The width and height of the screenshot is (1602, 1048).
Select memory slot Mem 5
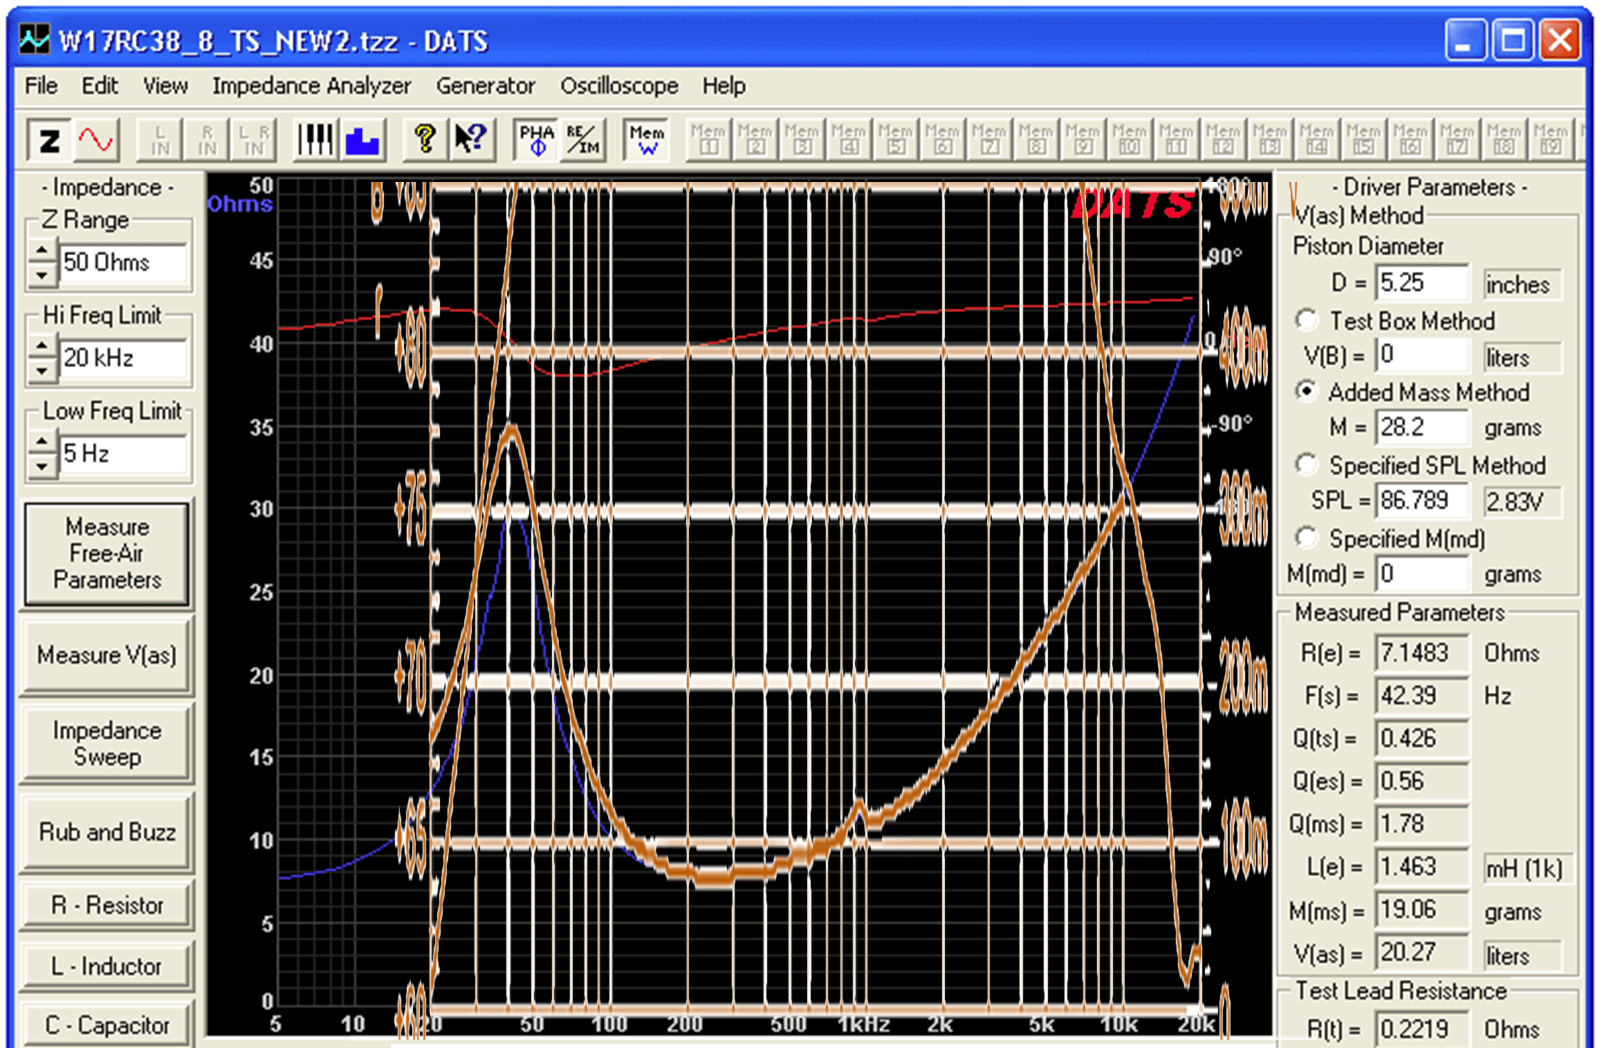tap(896, 140)
